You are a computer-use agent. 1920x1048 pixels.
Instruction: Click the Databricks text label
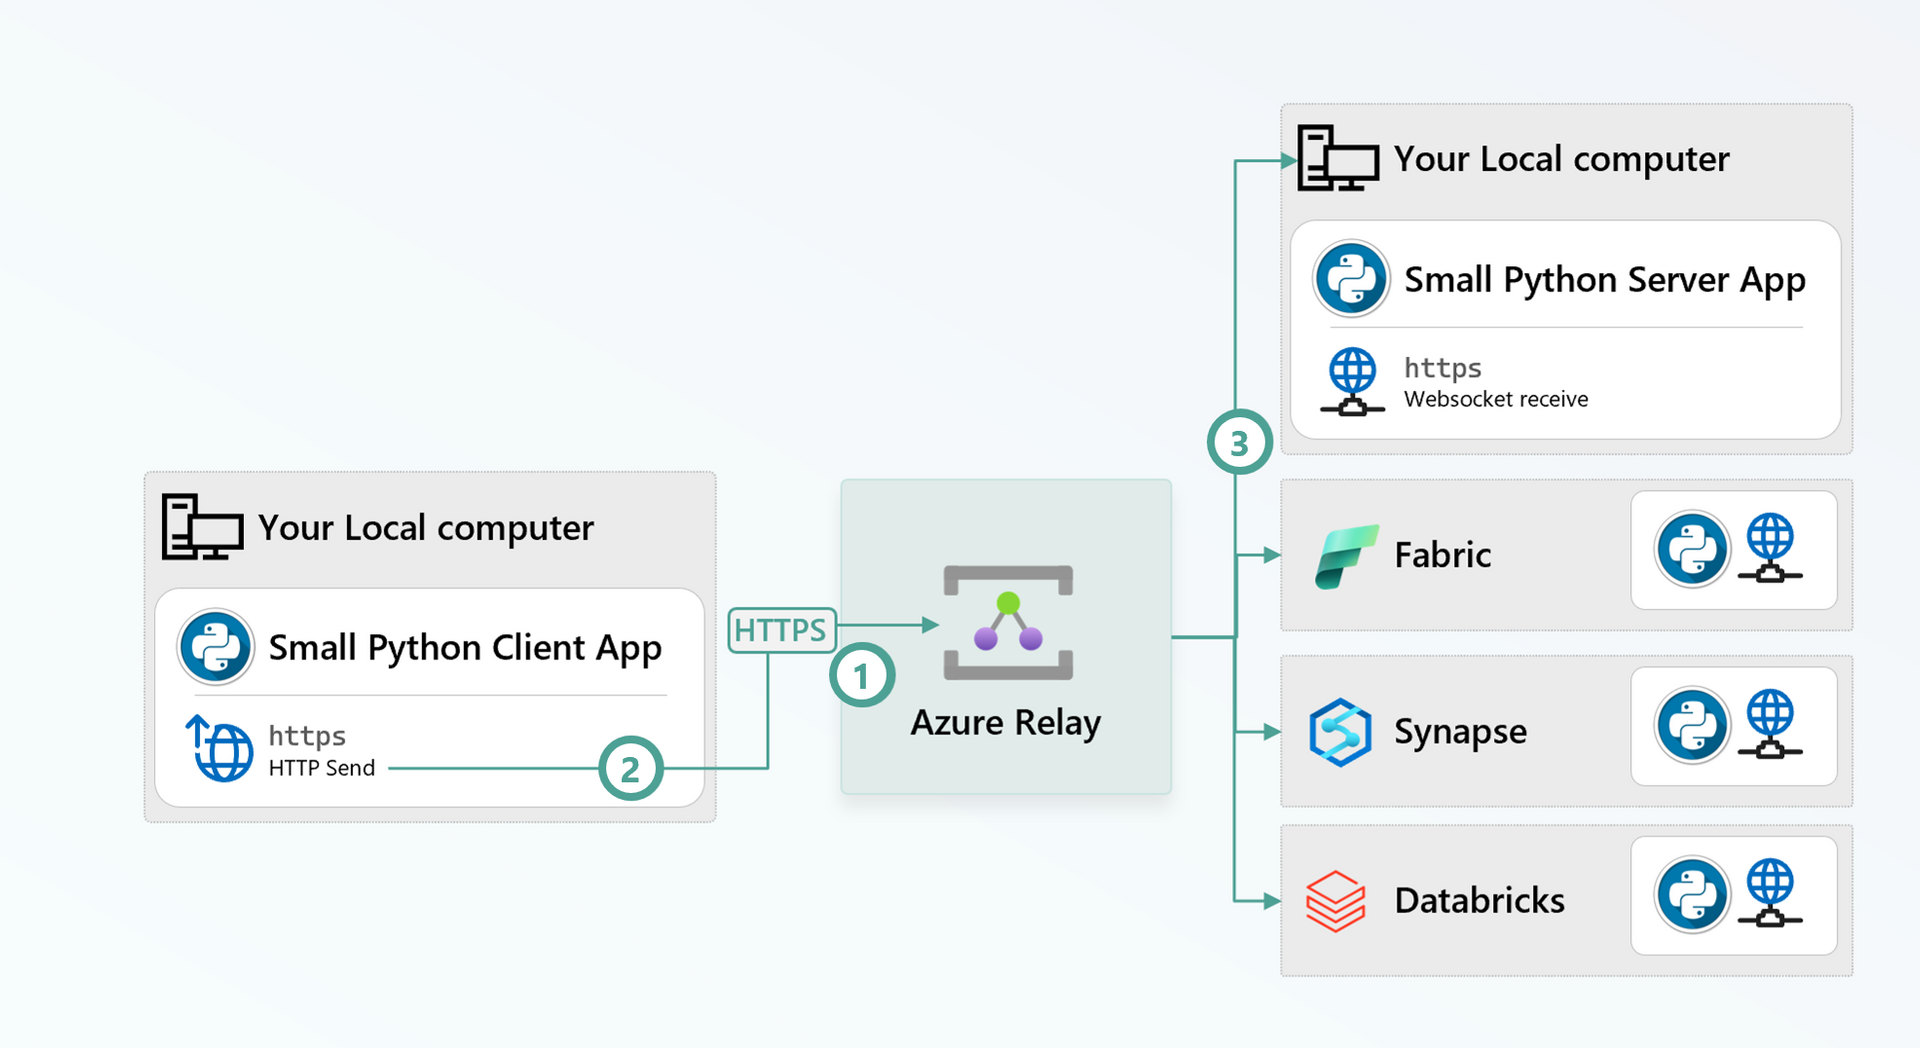(x=1479, y=901)
